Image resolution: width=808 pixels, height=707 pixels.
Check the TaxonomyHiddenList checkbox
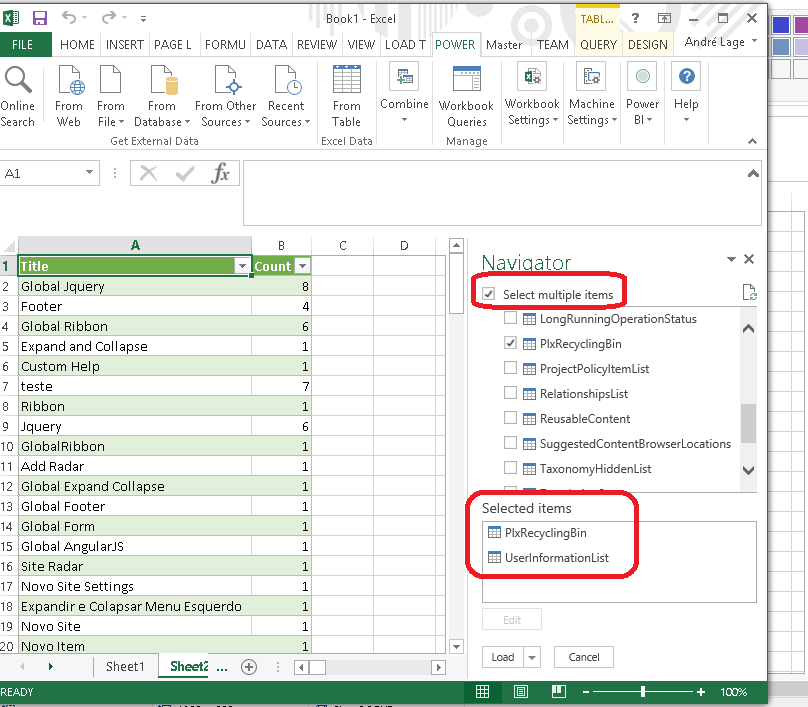click(510, 467)
